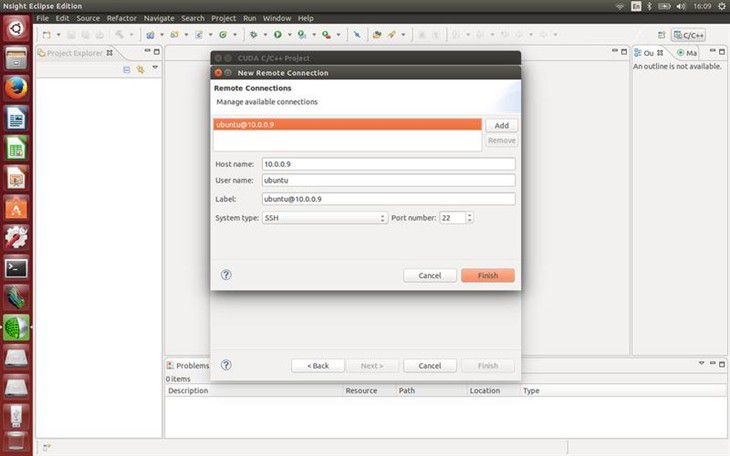Click Cancel in New Remote Connection

pyautogui.click(x=430, y=275)
